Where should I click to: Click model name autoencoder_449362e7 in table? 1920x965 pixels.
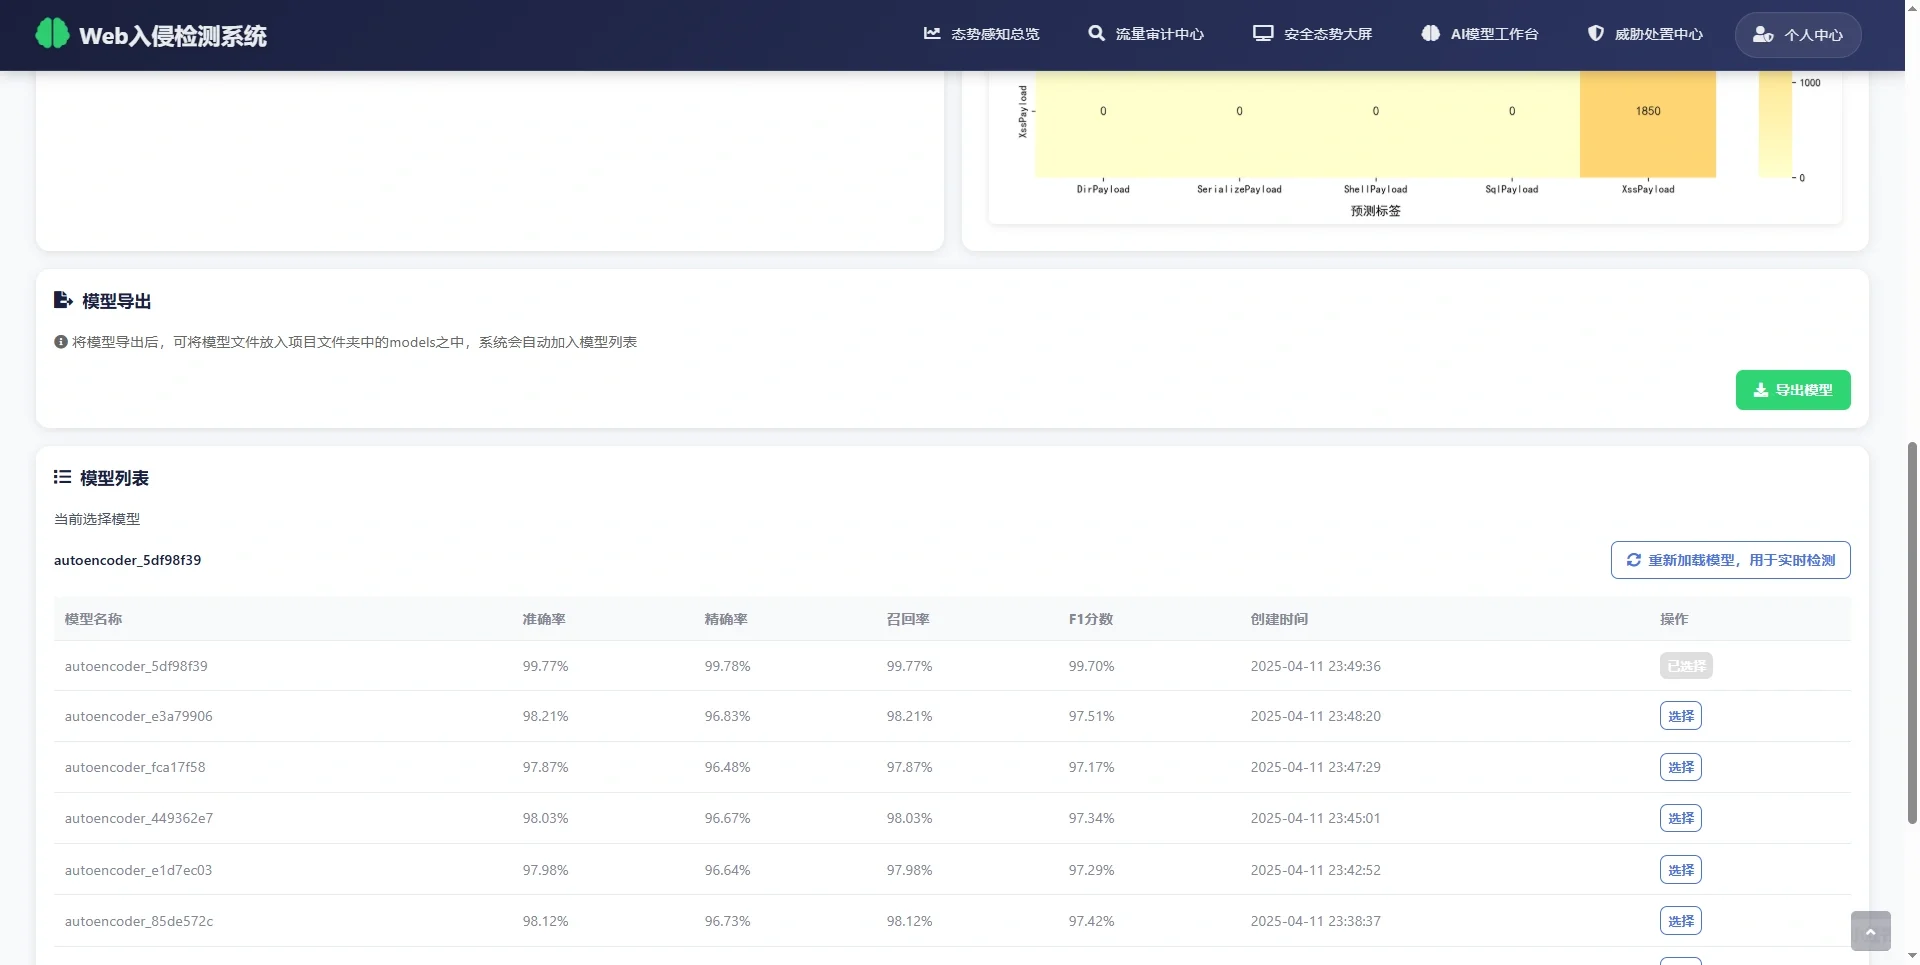point(139,818)
